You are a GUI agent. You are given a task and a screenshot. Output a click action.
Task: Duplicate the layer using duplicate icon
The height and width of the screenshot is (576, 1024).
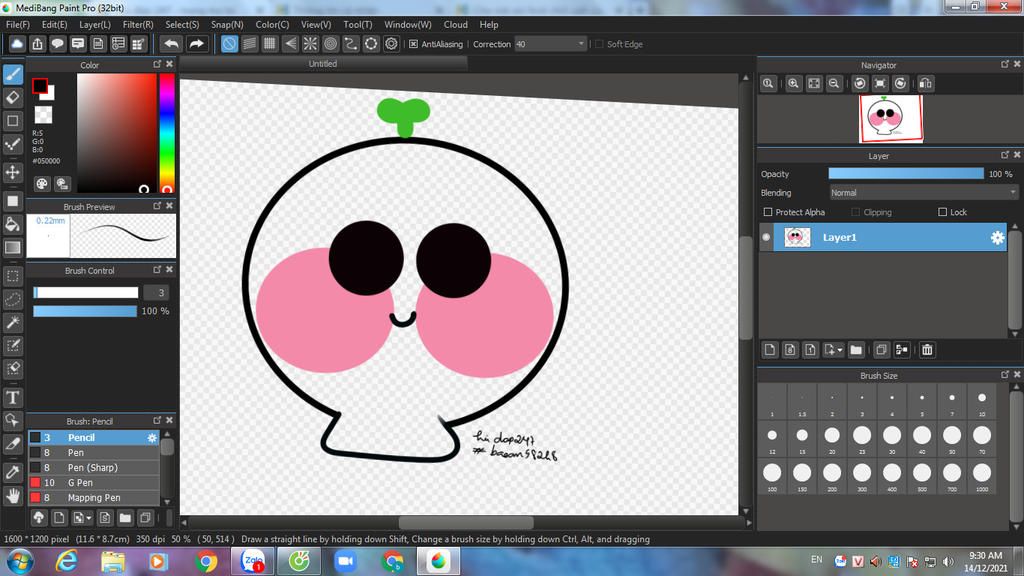[881, 350]
